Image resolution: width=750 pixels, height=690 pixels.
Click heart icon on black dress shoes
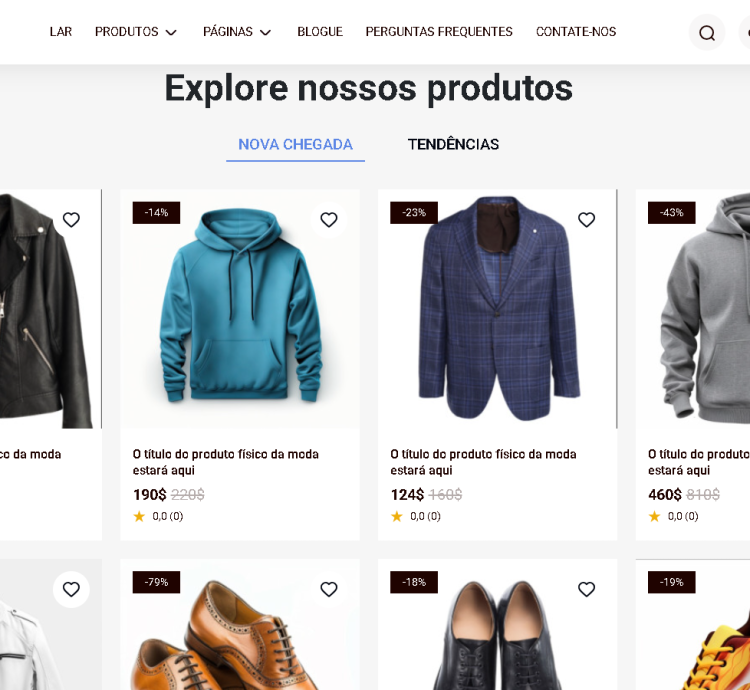587,590
